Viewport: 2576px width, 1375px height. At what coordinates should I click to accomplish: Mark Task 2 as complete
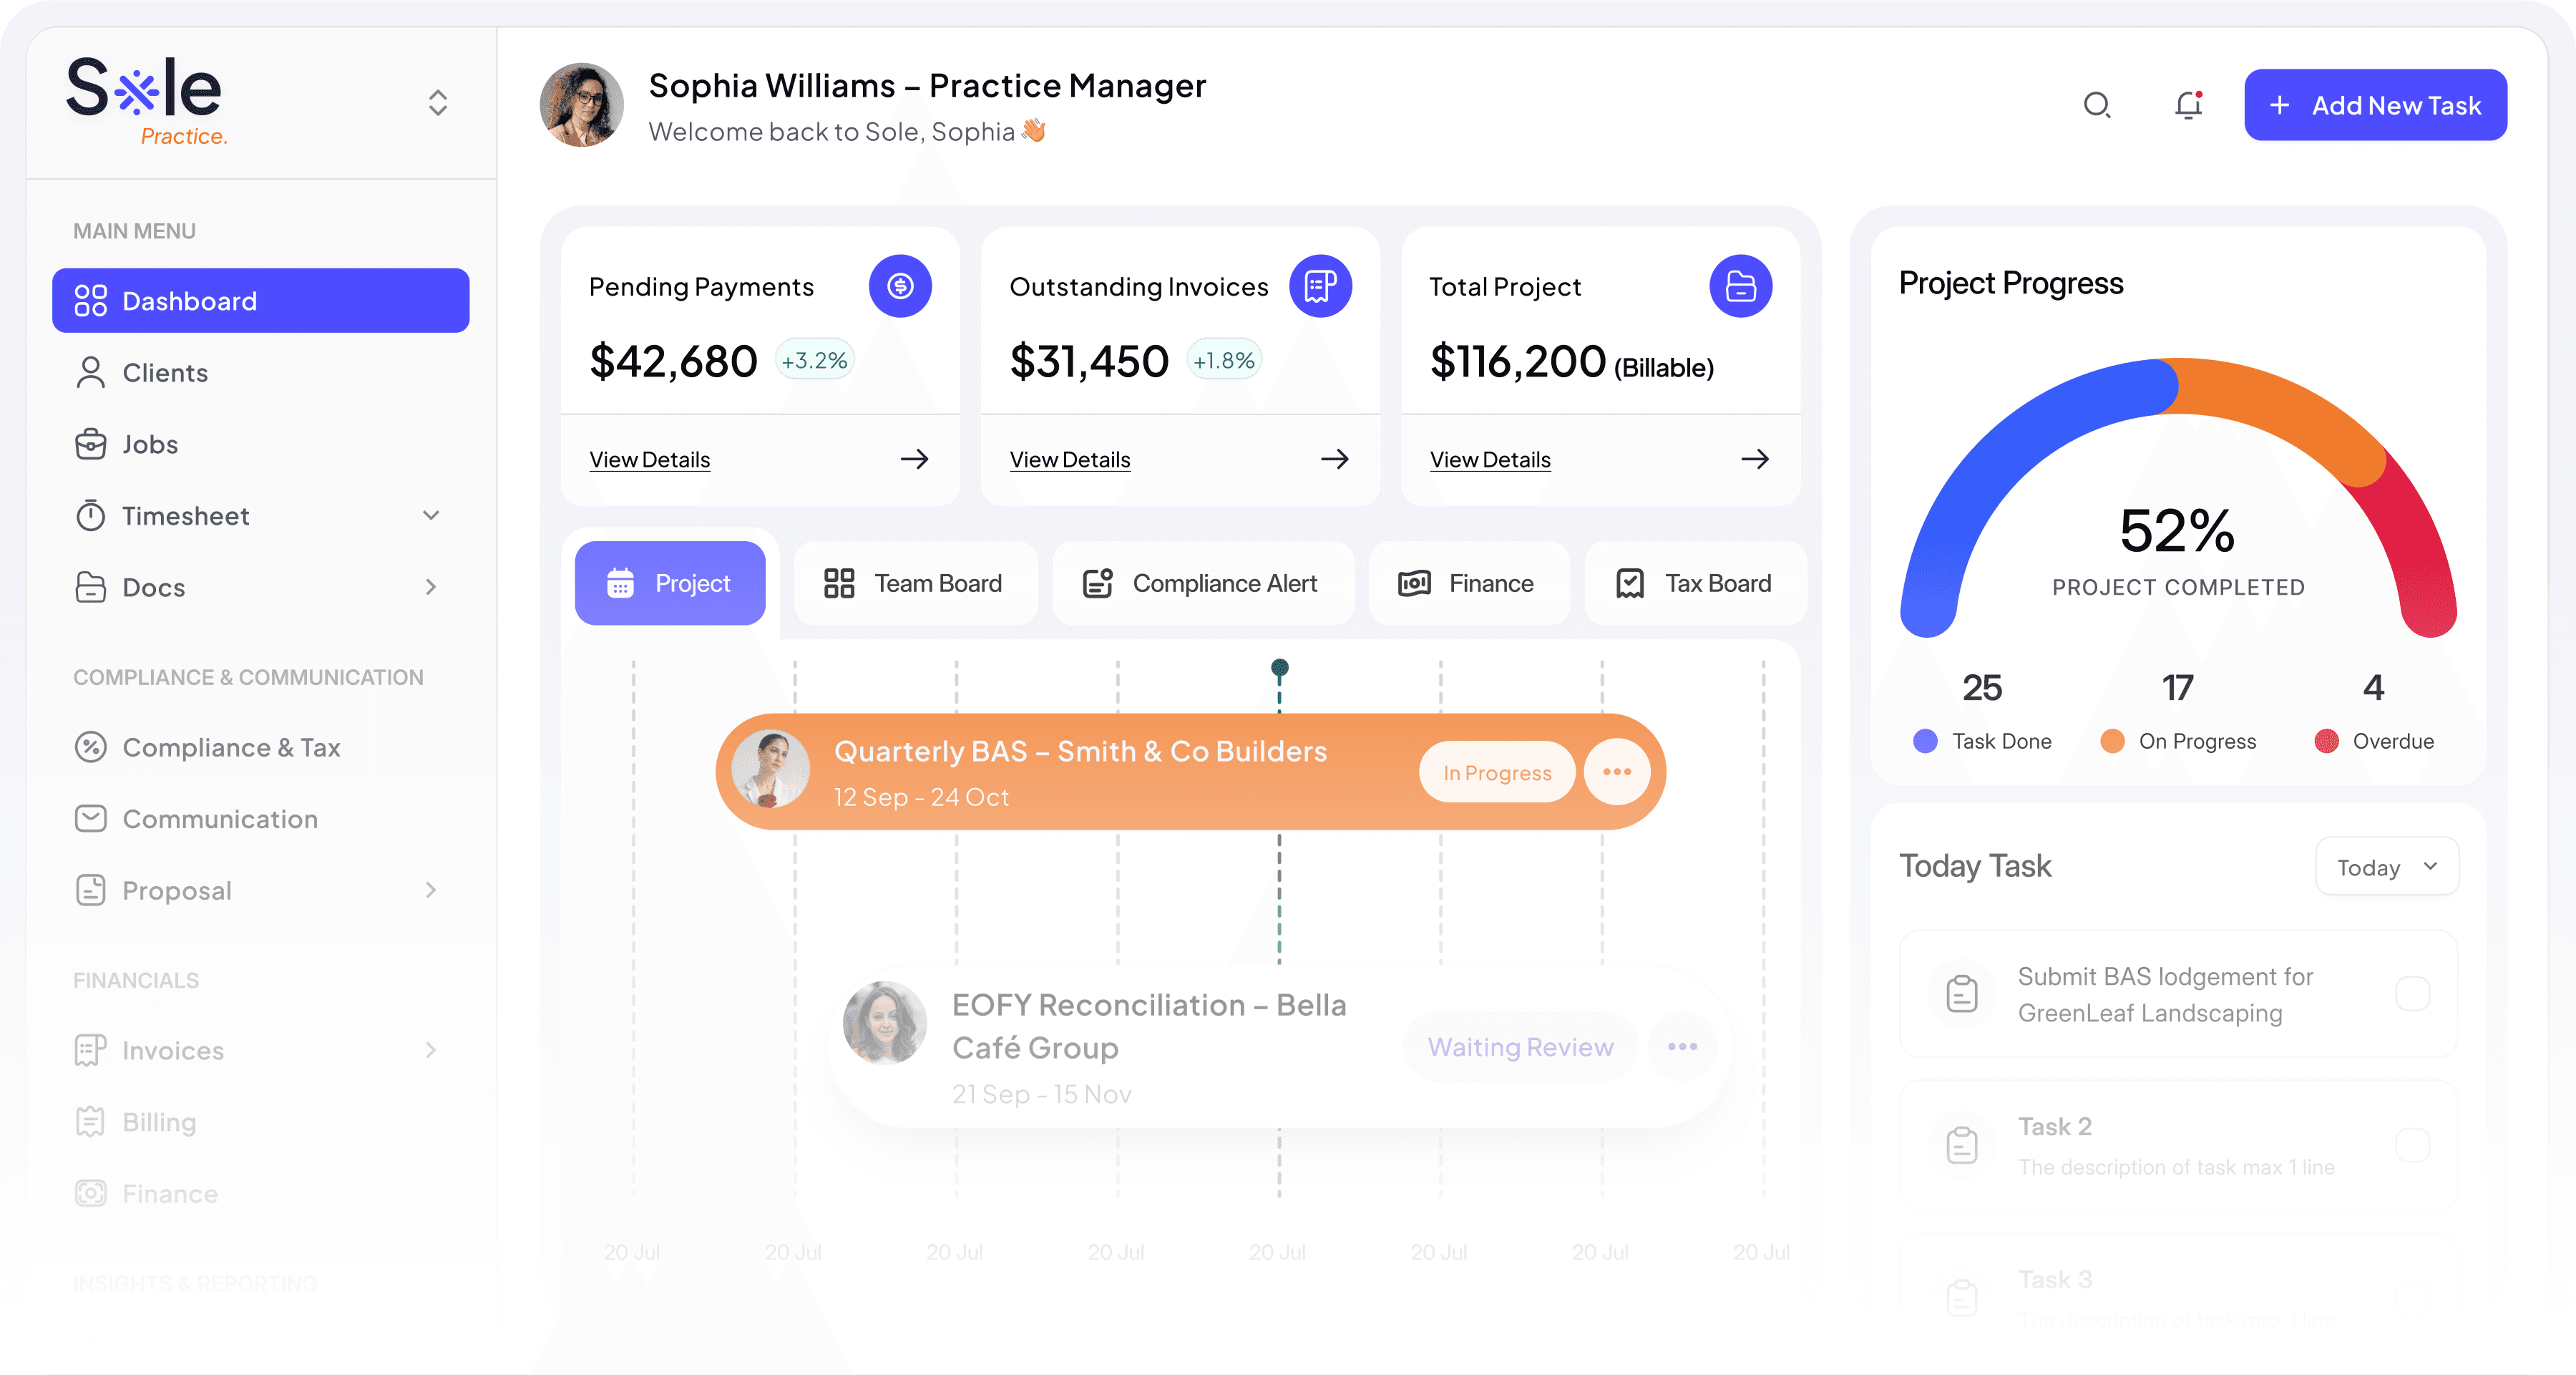[2412, 1145]
